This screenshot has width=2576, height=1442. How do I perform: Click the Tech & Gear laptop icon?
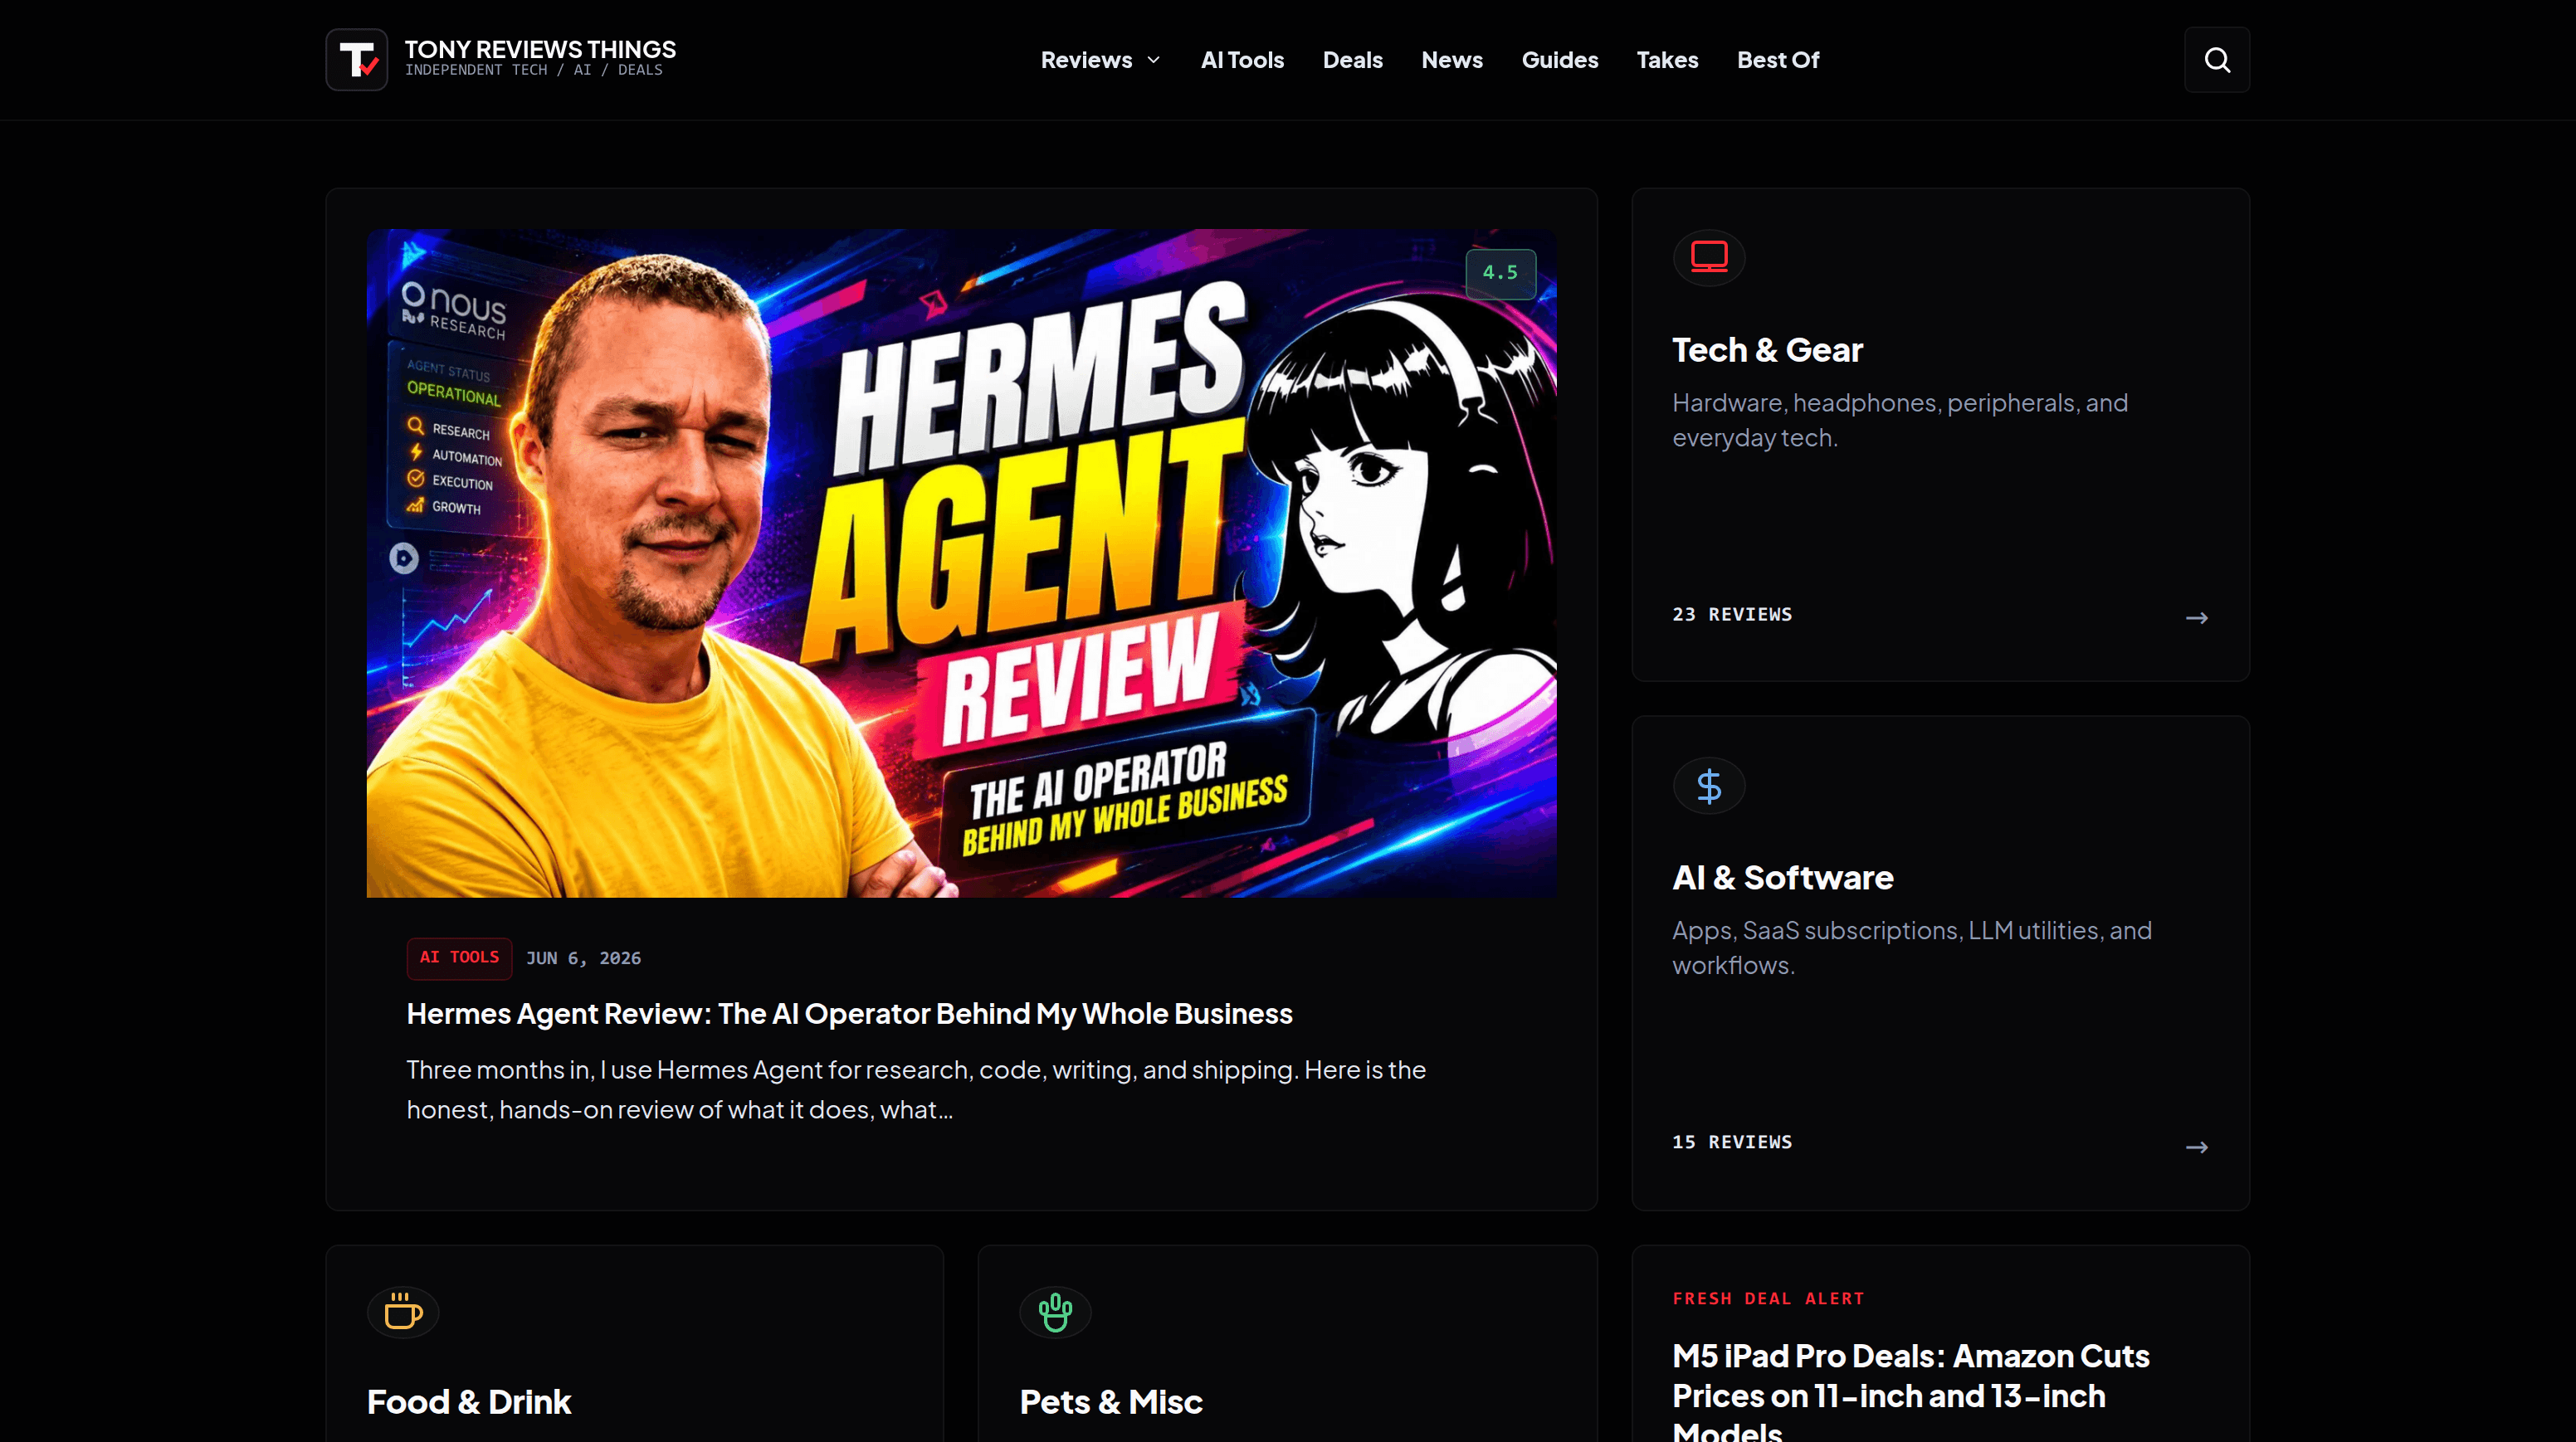(1709, 258)
